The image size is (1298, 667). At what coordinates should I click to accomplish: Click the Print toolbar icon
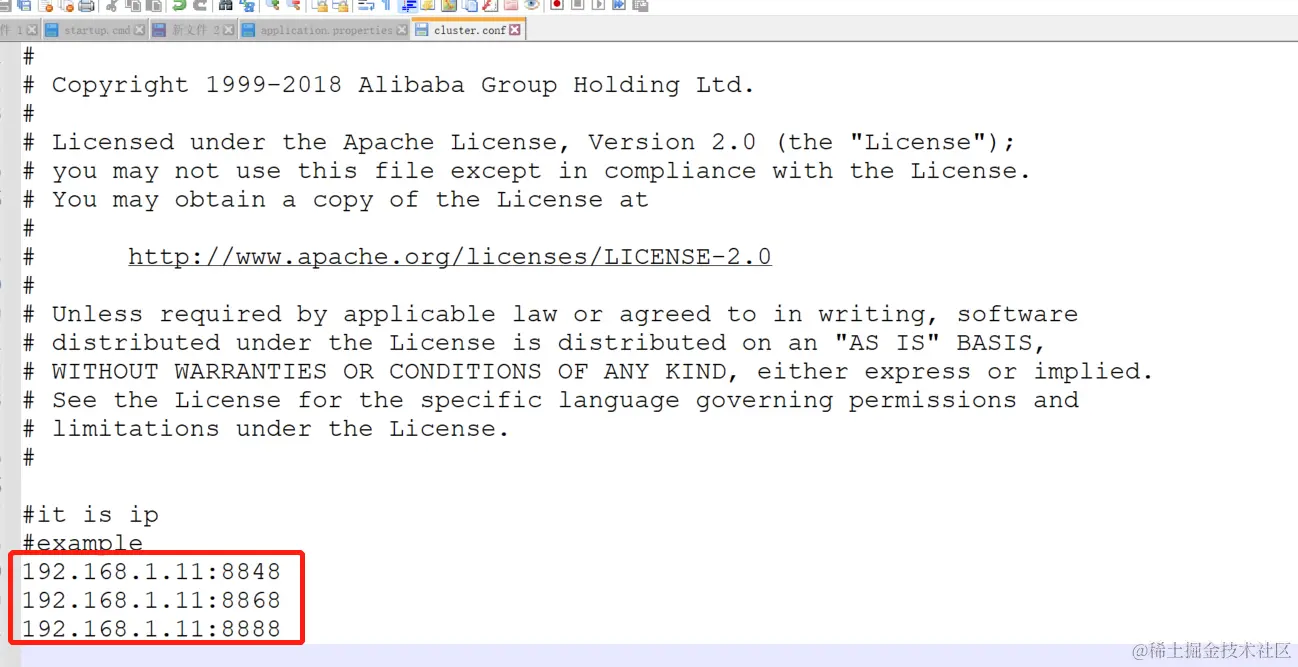85,5
